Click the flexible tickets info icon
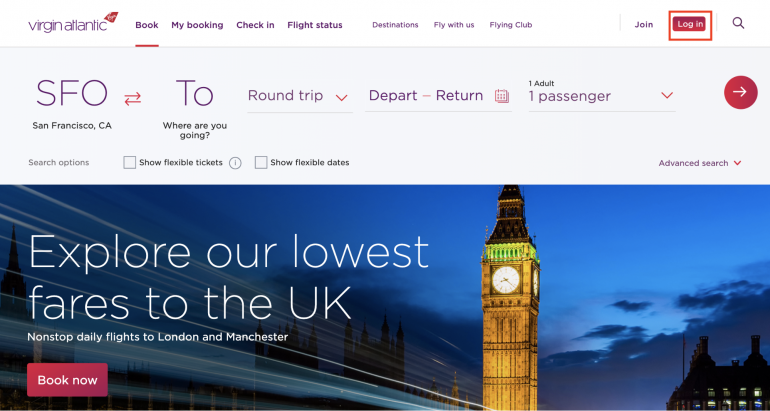Screen dimensions: 770x411 235,163
